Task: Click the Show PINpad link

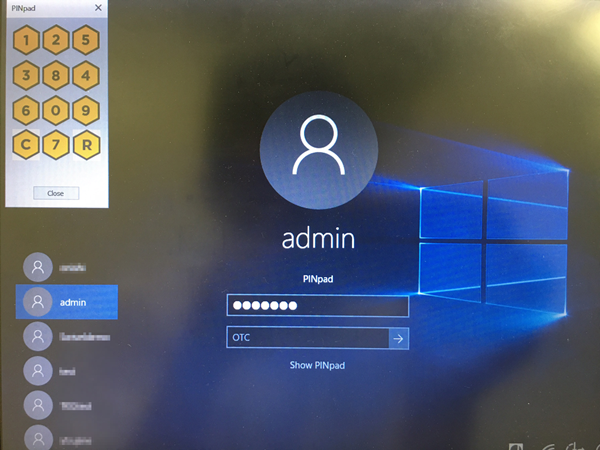Action: pyautogui.click(x=317, y=365)
